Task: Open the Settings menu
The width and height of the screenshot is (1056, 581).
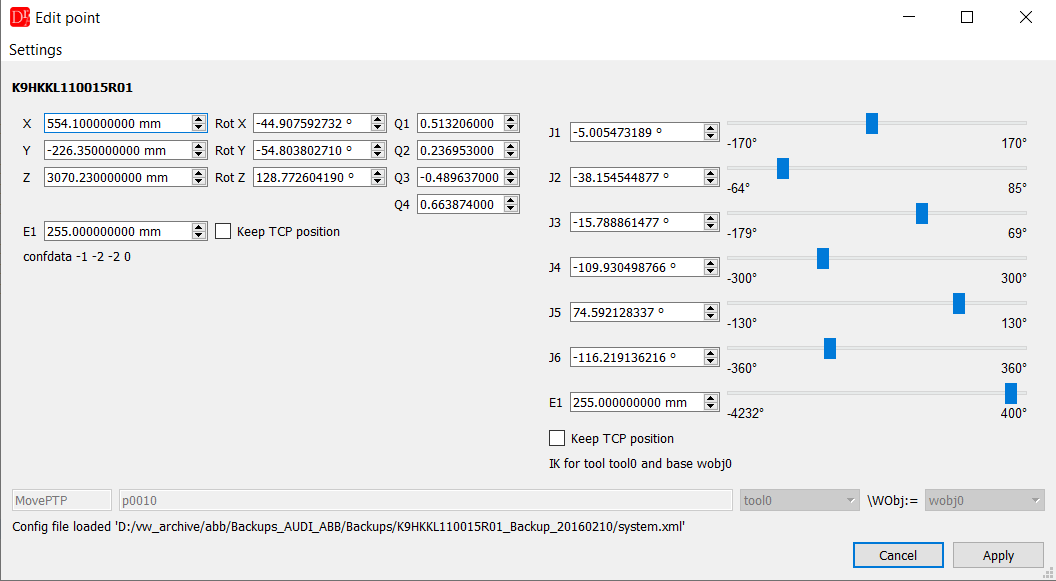Action: pos(36,50)
